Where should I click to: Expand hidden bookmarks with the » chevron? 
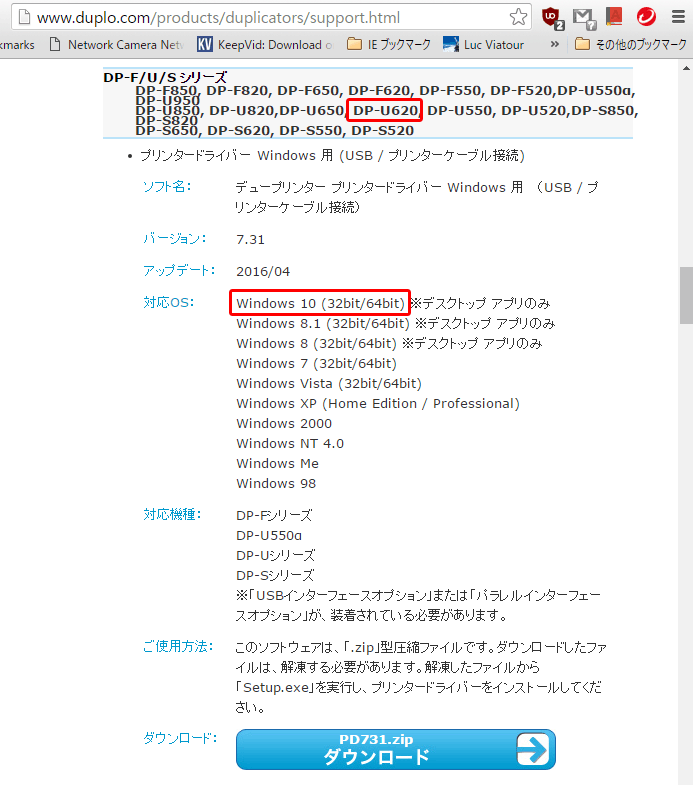coord(555,44)
